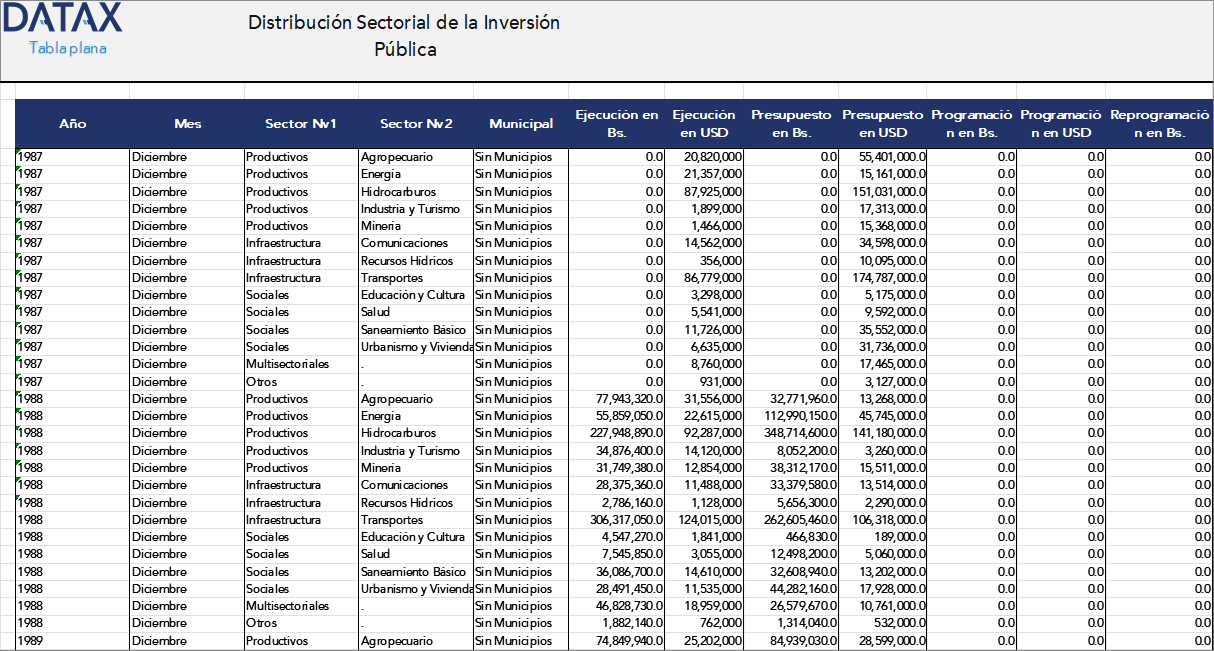Click the Mes column header
The image size is (1214, 651).
point(187,124)
